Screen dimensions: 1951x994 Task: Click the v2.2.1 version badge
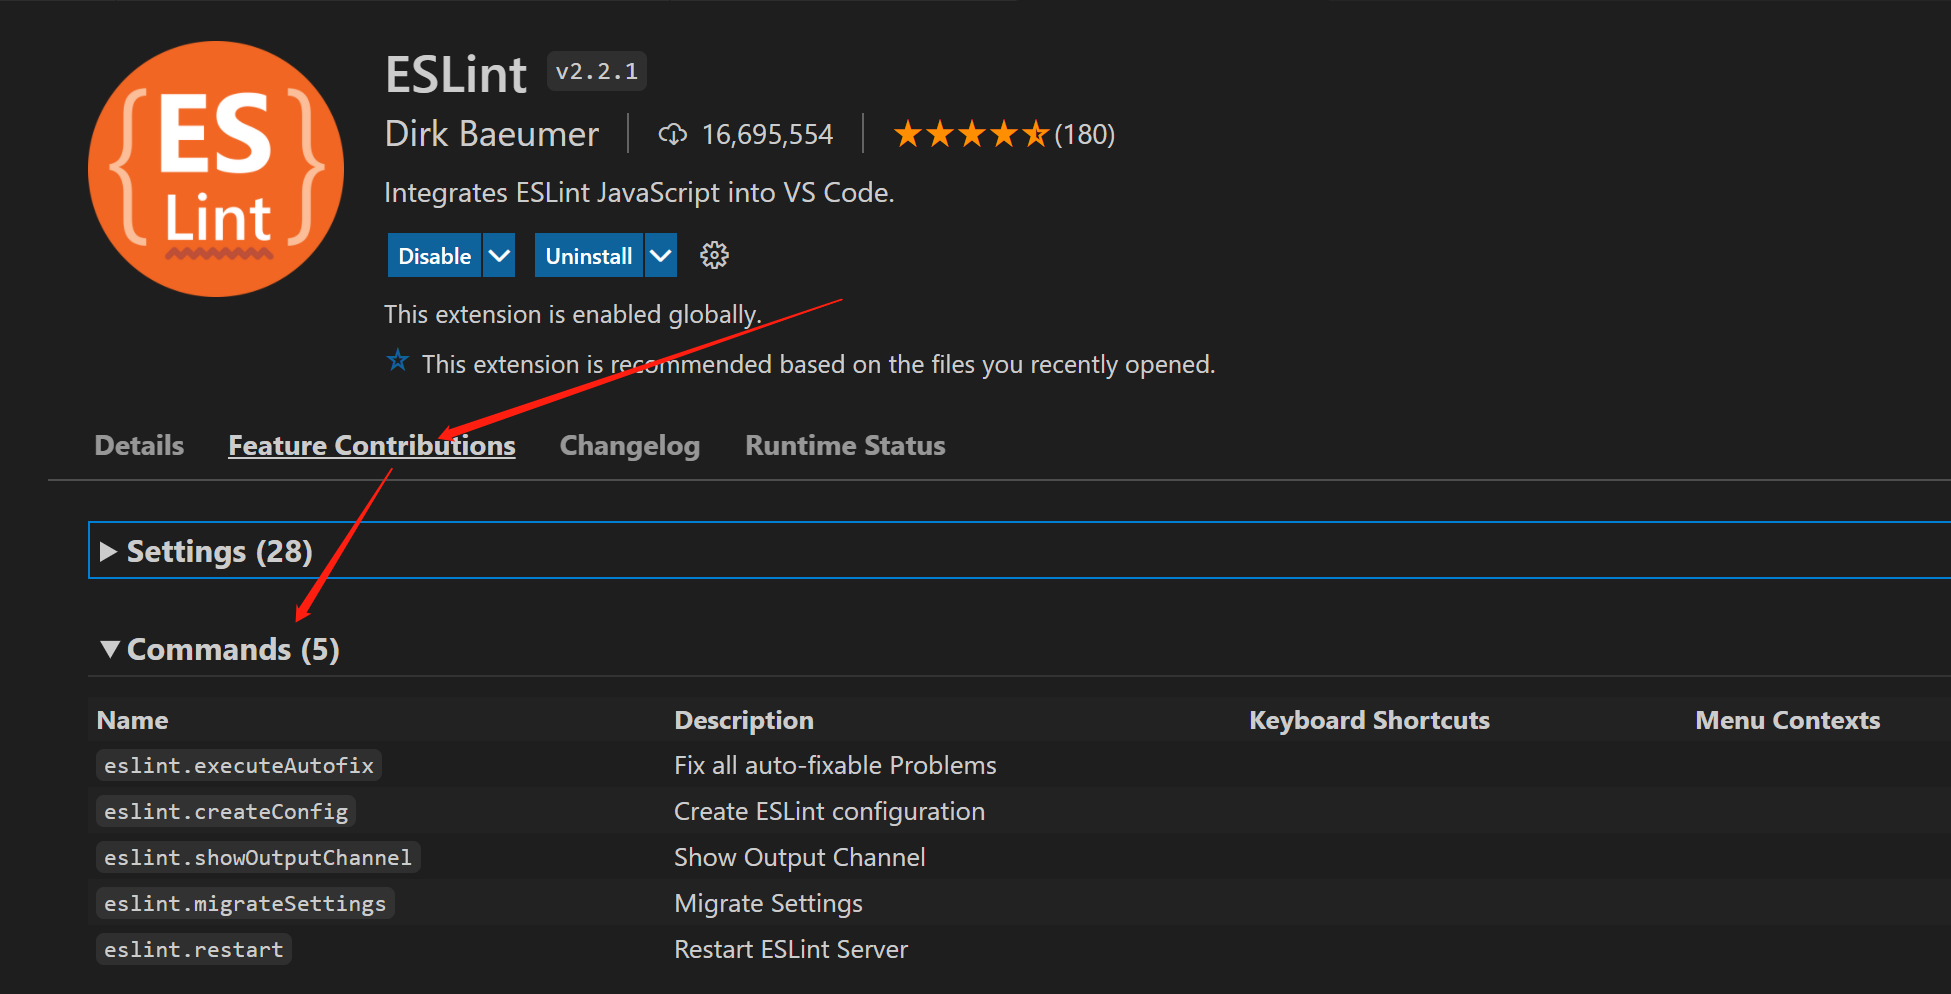[x=596, y=72]
